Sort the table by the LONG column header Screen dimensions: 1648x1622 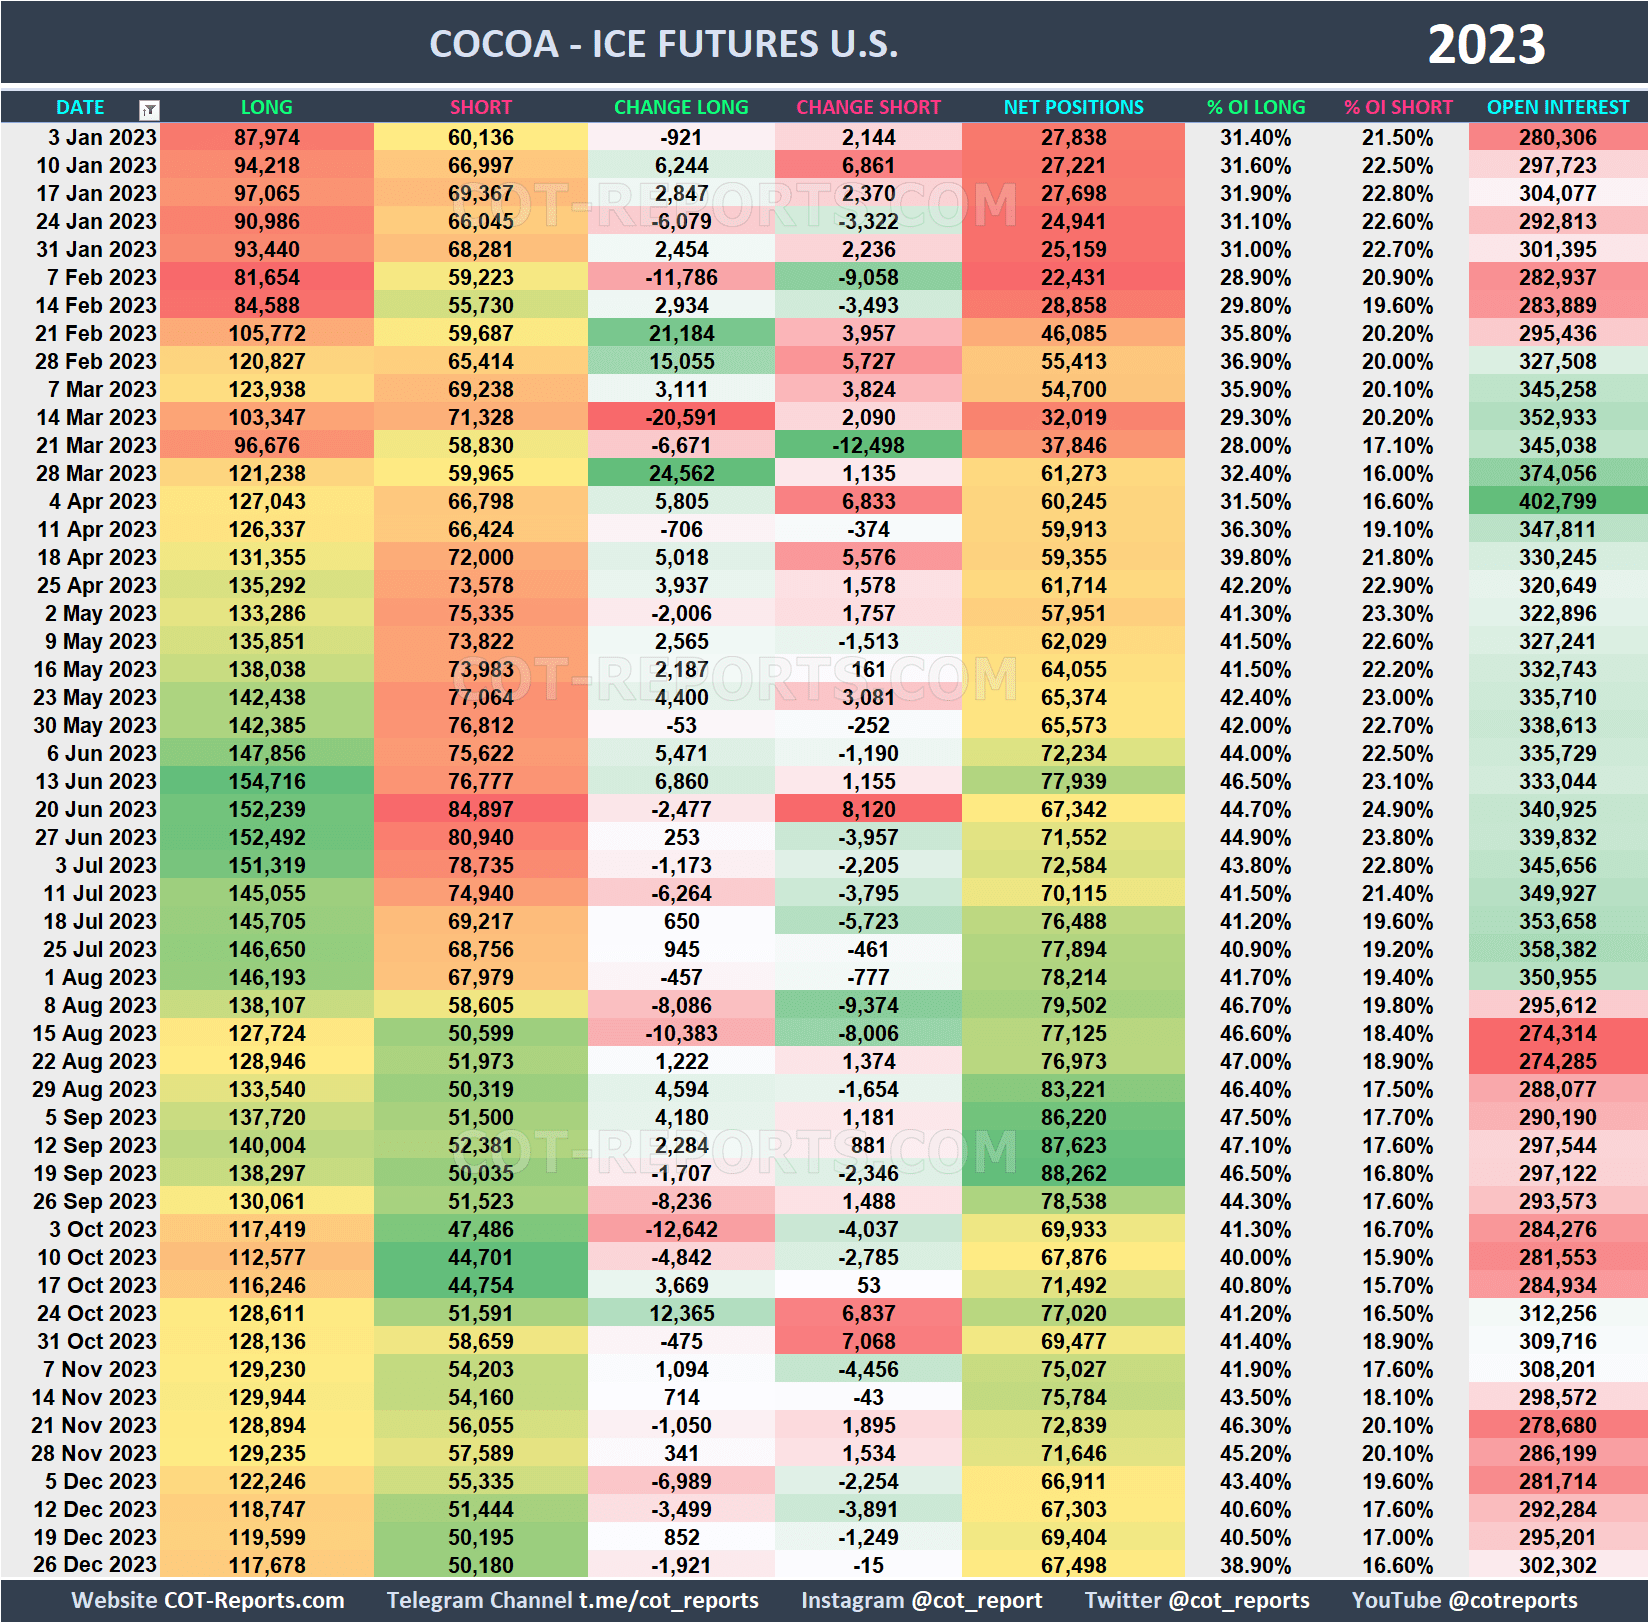(266, 107)
